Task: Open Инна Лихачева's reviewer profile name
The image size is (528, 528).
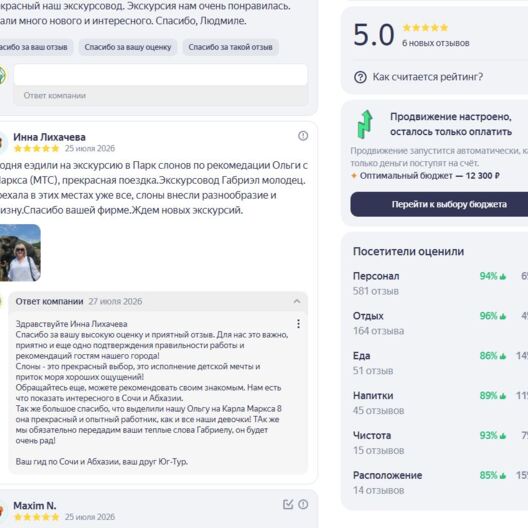Action: (x=49, y=137)
